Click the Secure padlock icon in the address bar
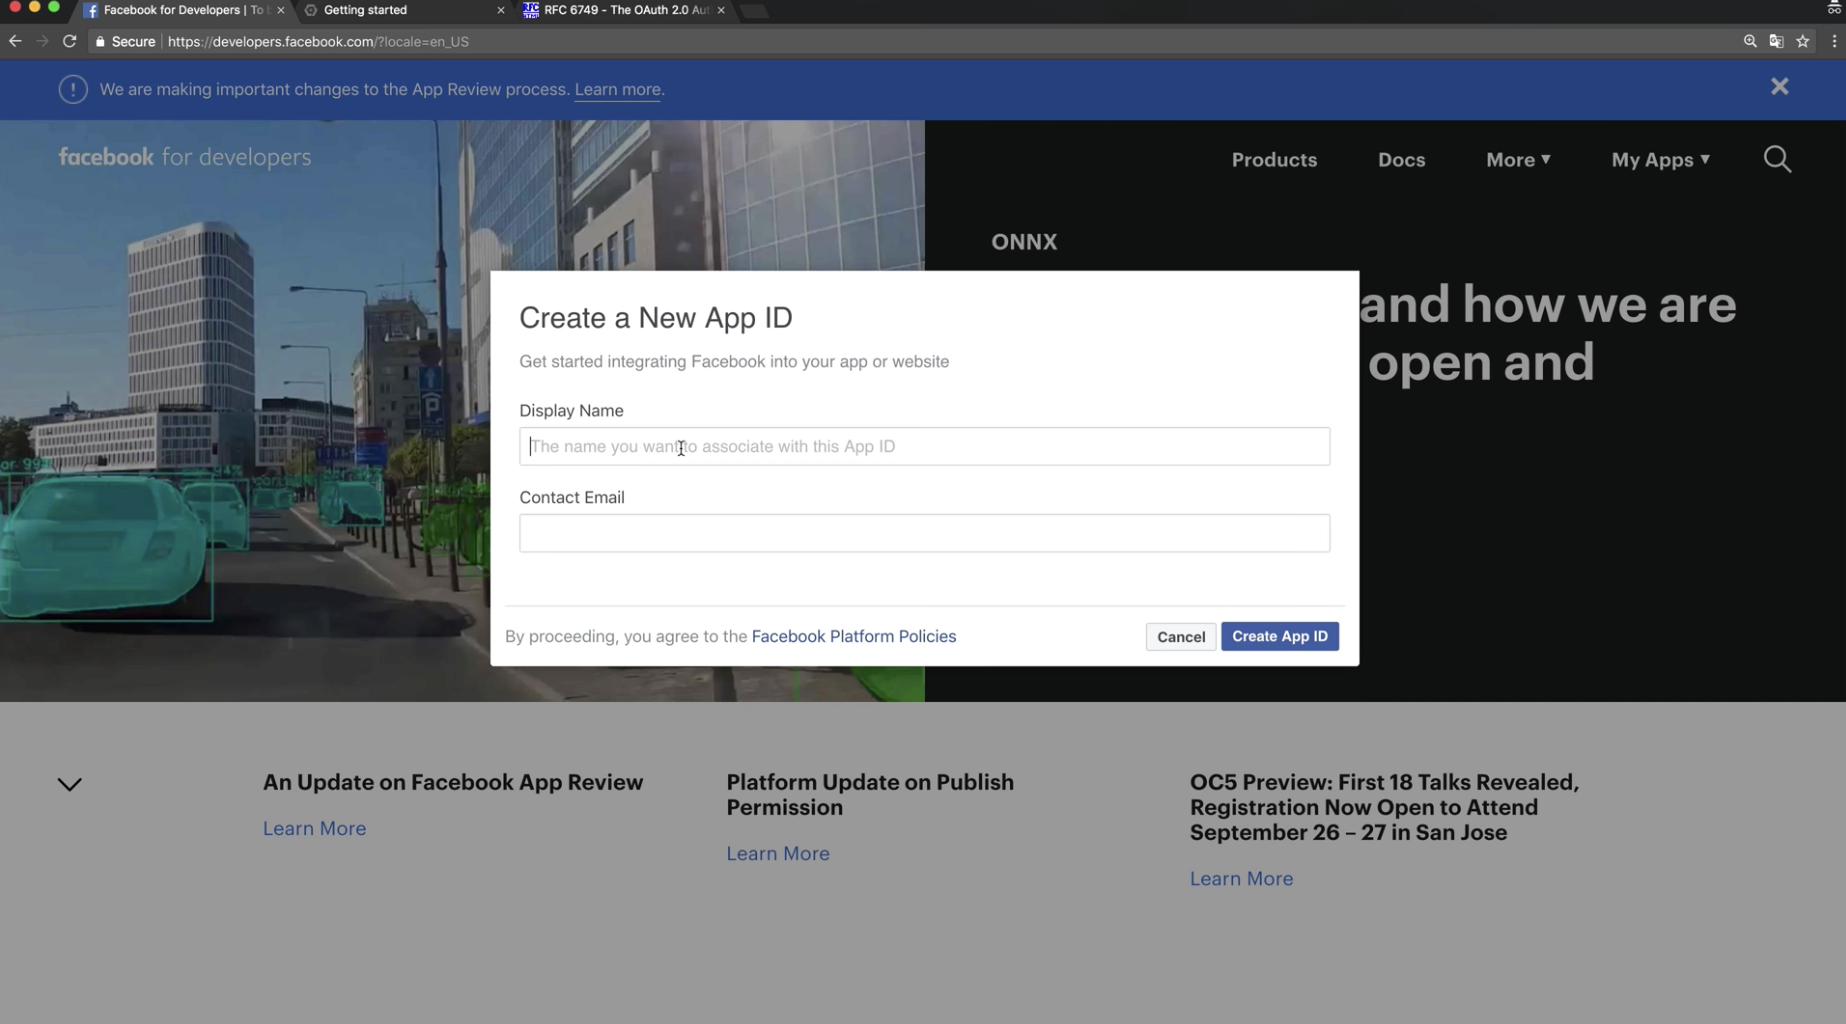 coord(100,41)
